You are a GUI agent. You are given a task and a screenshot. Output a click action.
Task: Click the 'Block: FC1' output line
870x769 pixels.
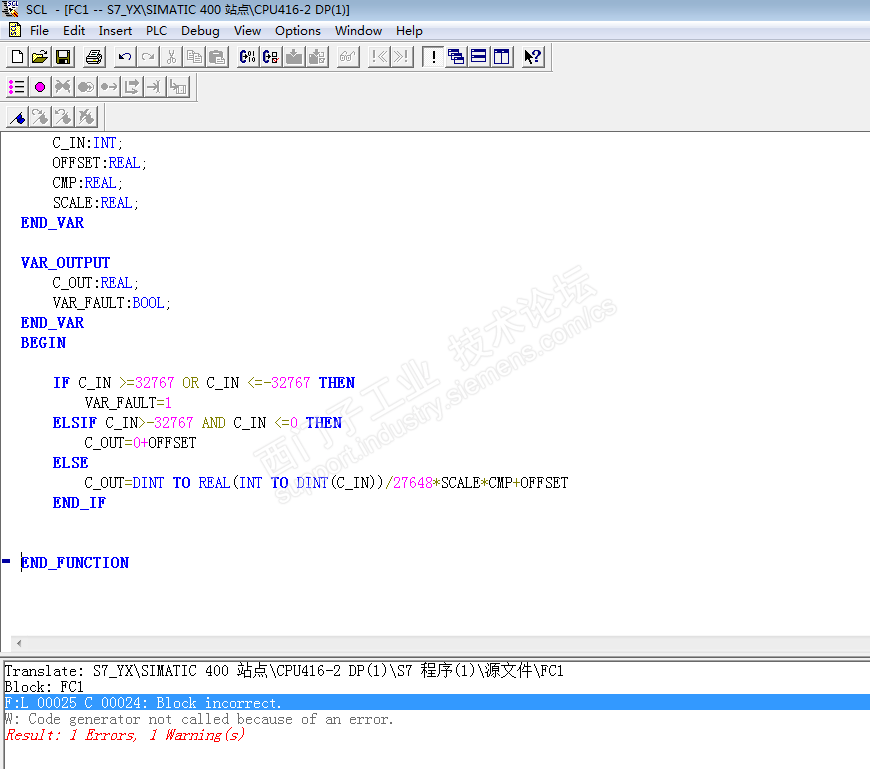click(x=44, y=687)
